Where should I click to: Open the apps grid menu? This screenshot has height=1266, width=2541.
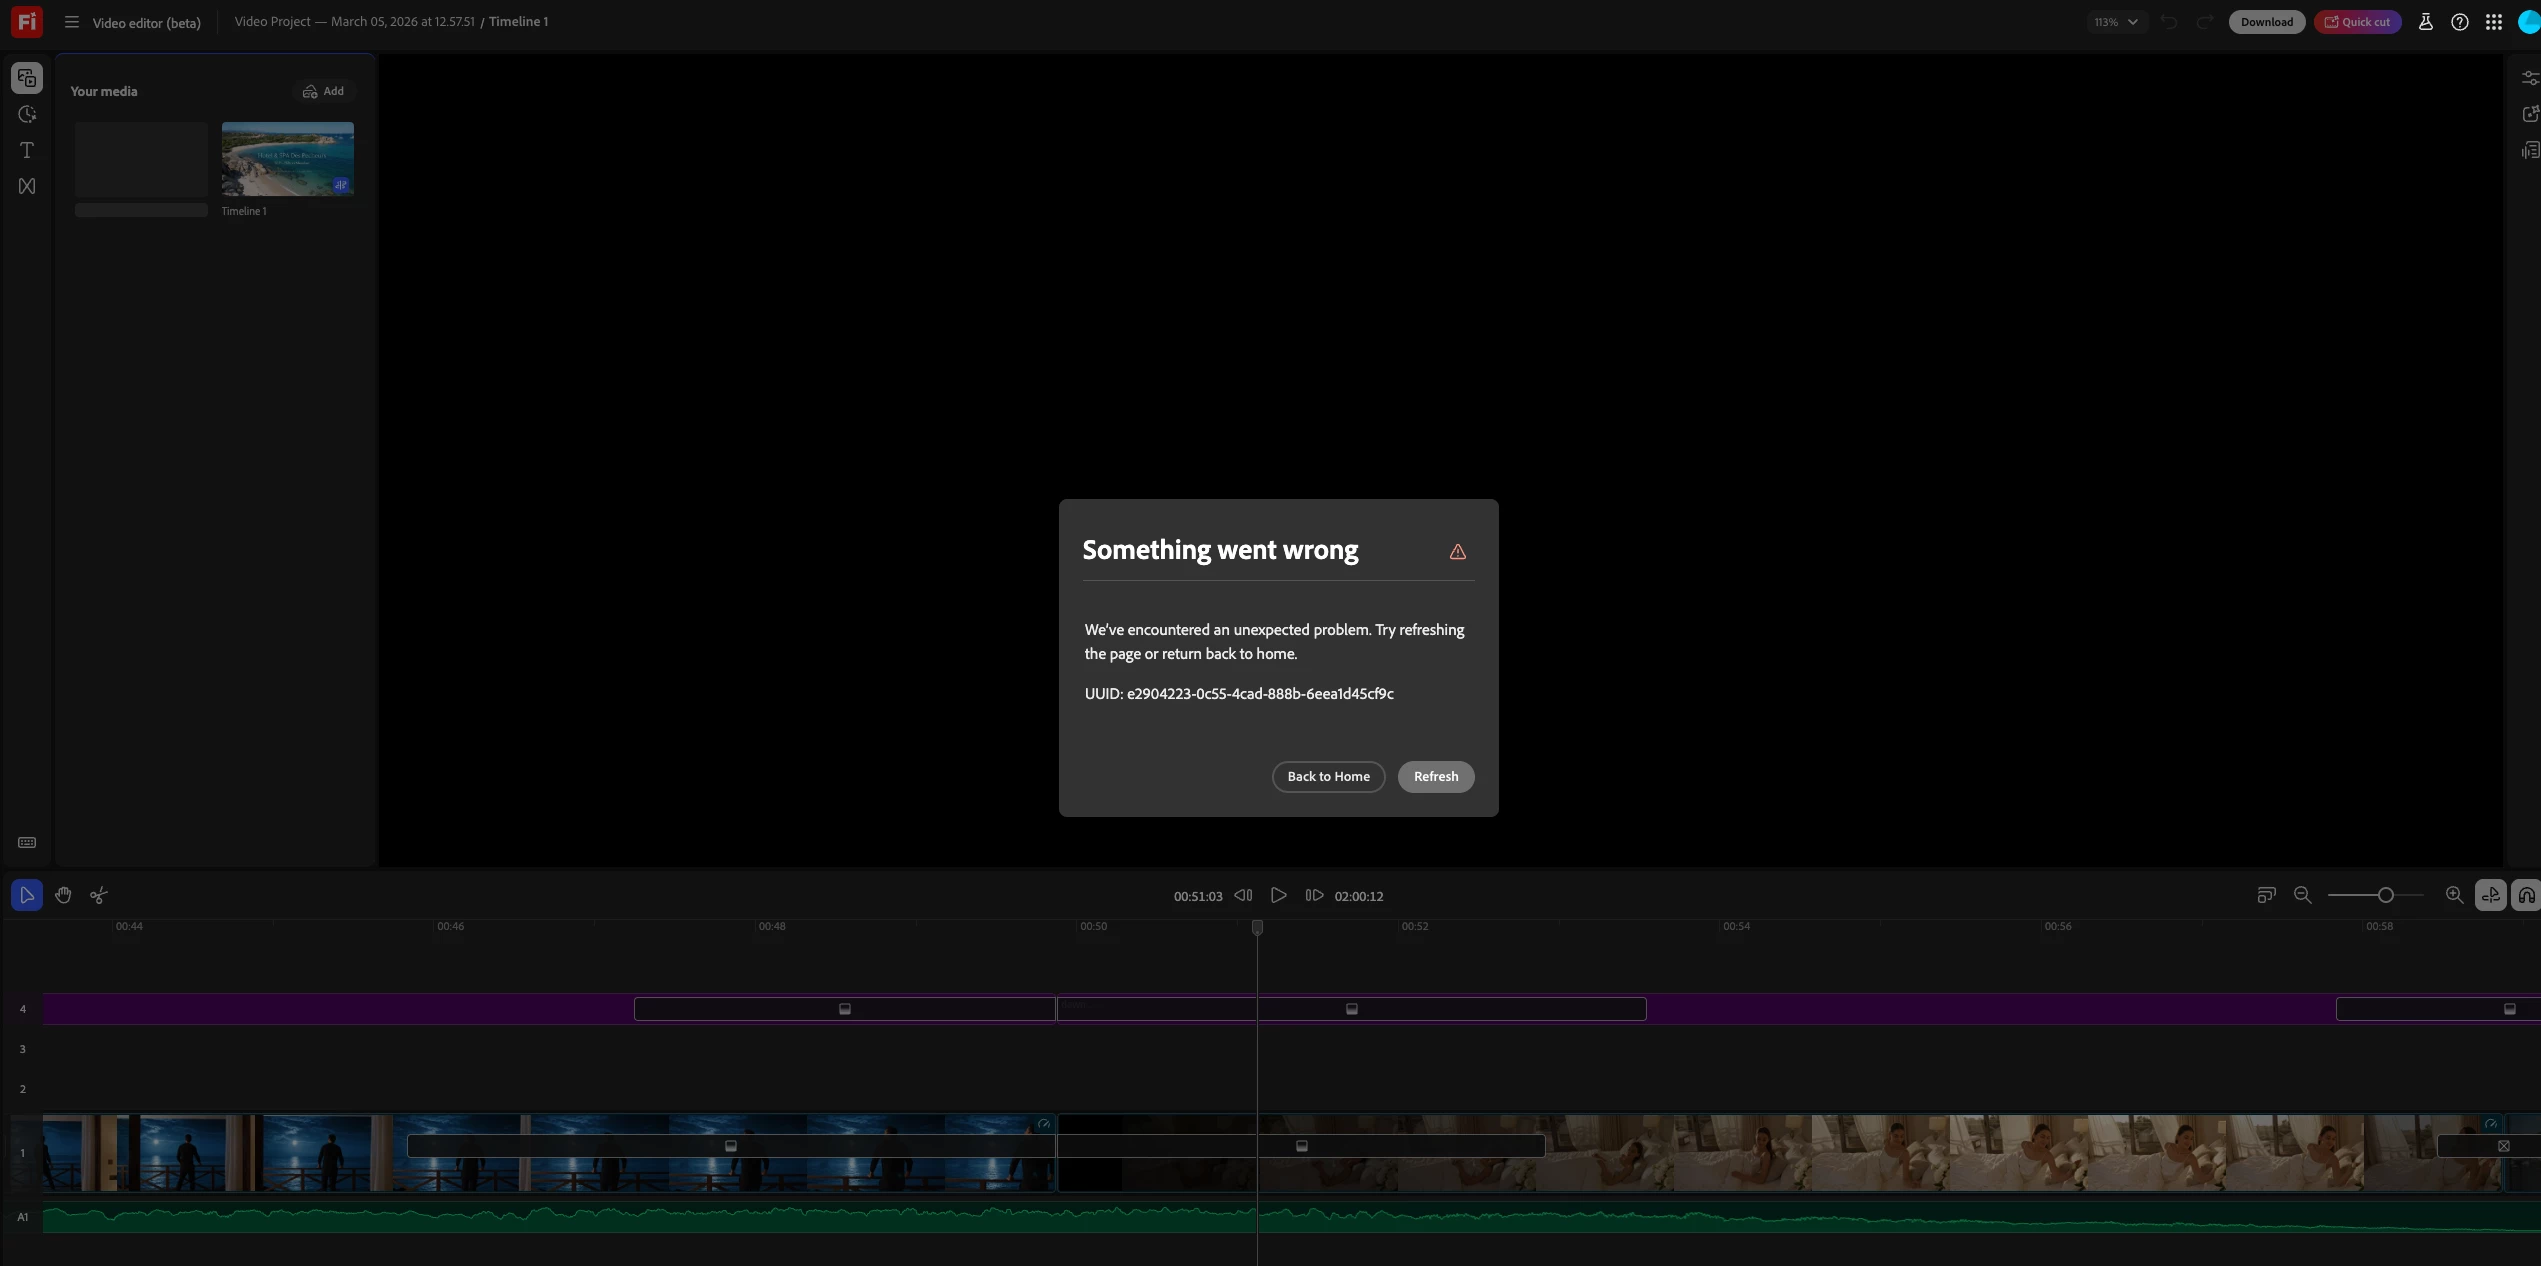pos(2494,22)
